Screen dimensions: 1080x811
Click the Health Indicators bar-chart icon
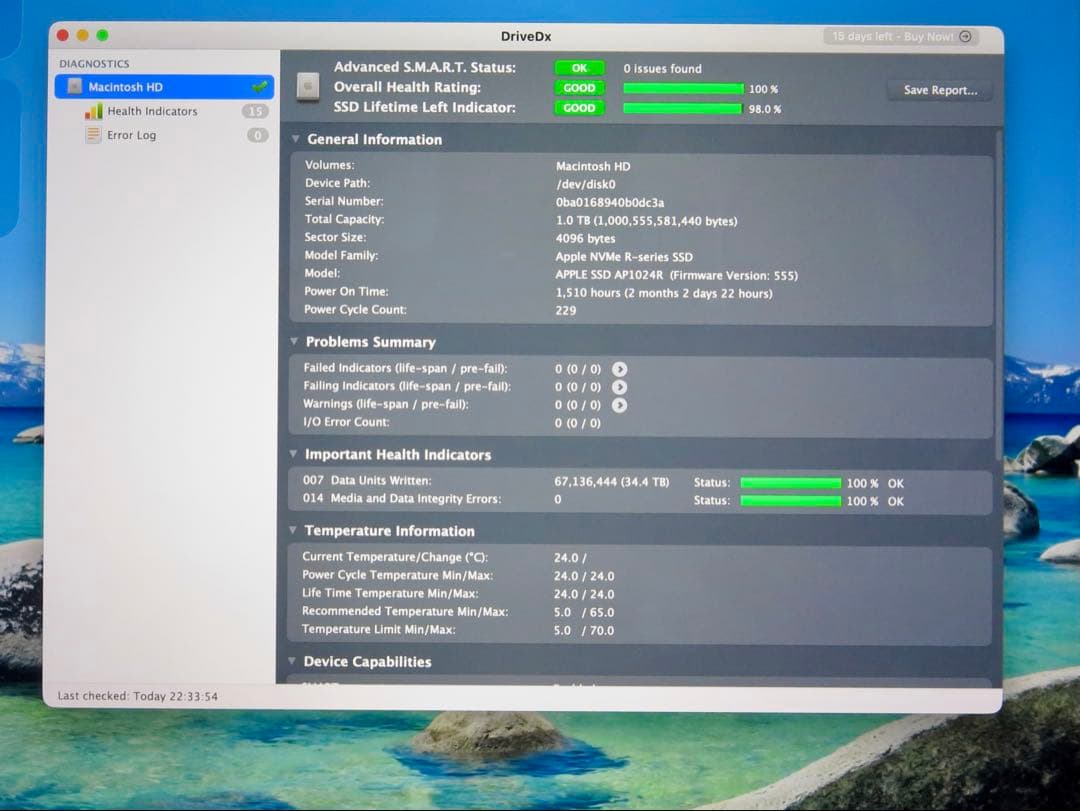coord(92,111)
